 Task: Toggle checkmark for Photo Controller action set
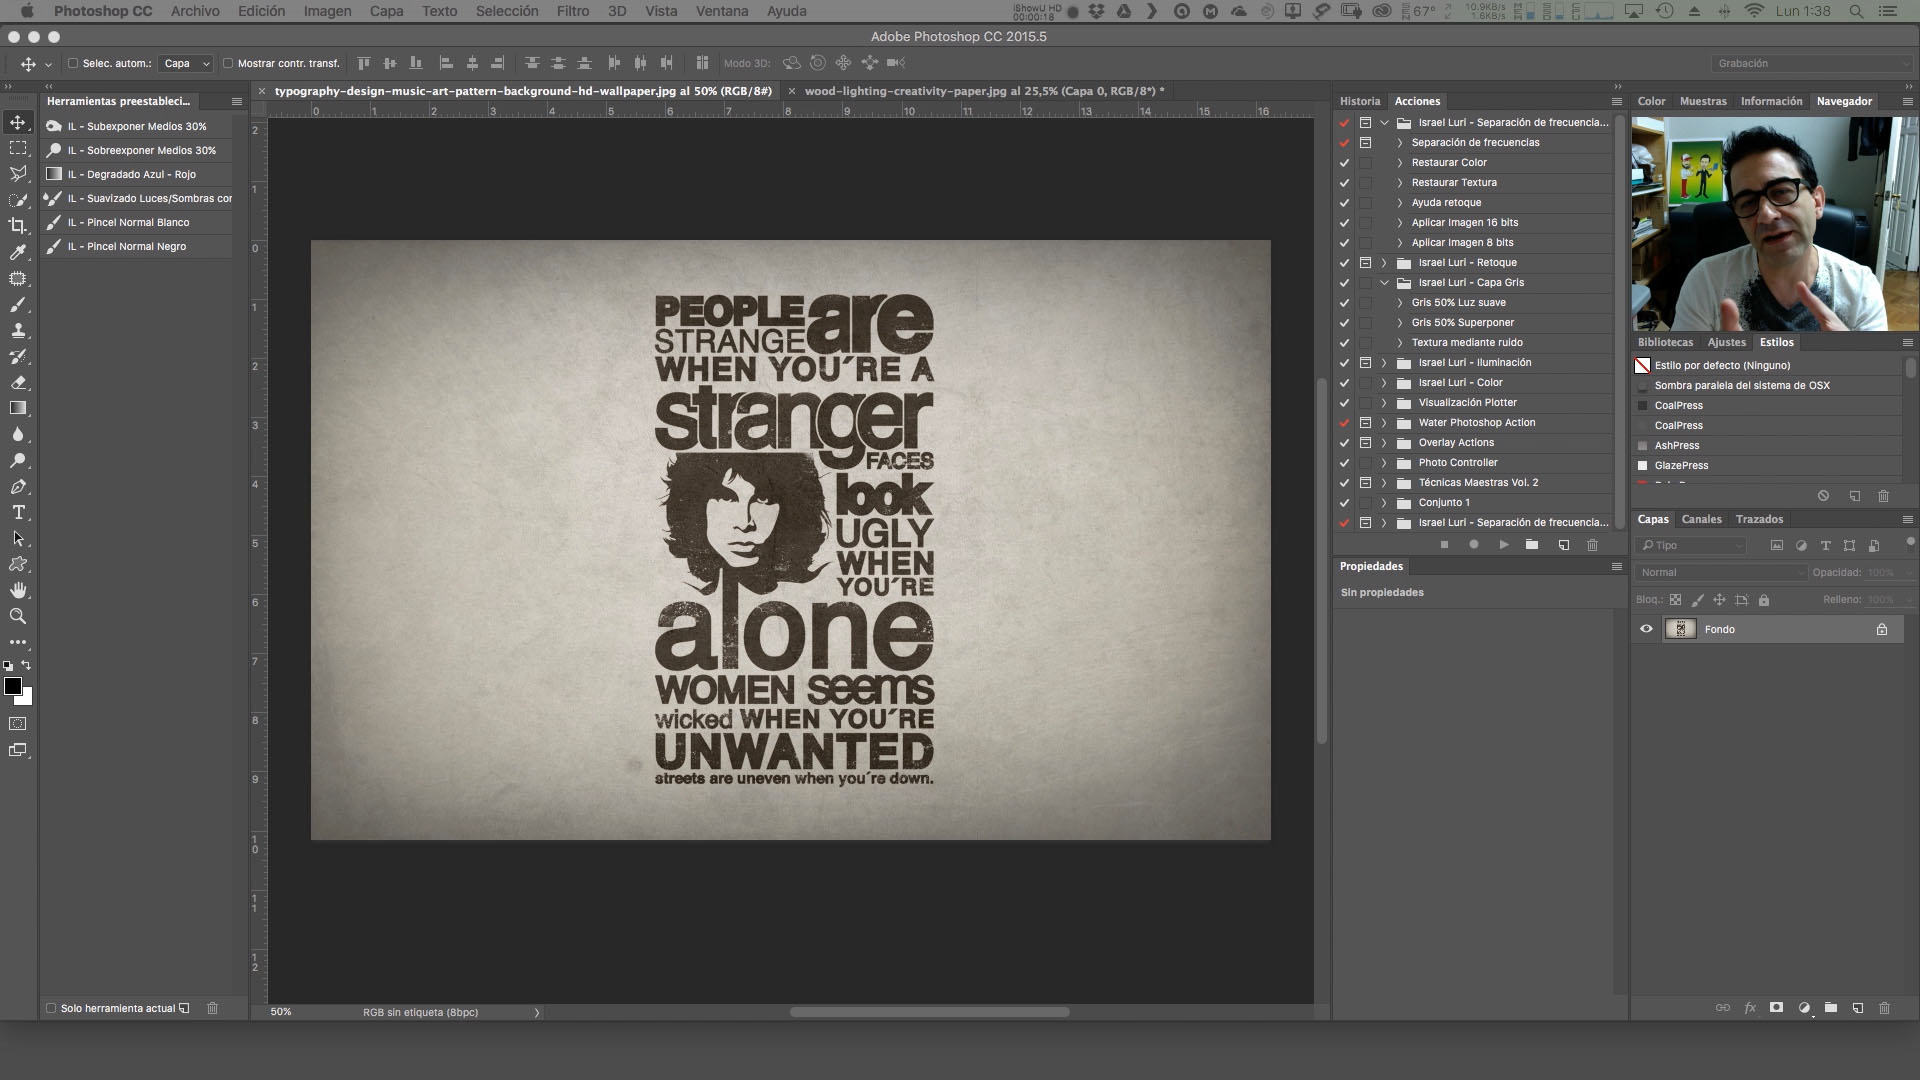pos(1344,463)
